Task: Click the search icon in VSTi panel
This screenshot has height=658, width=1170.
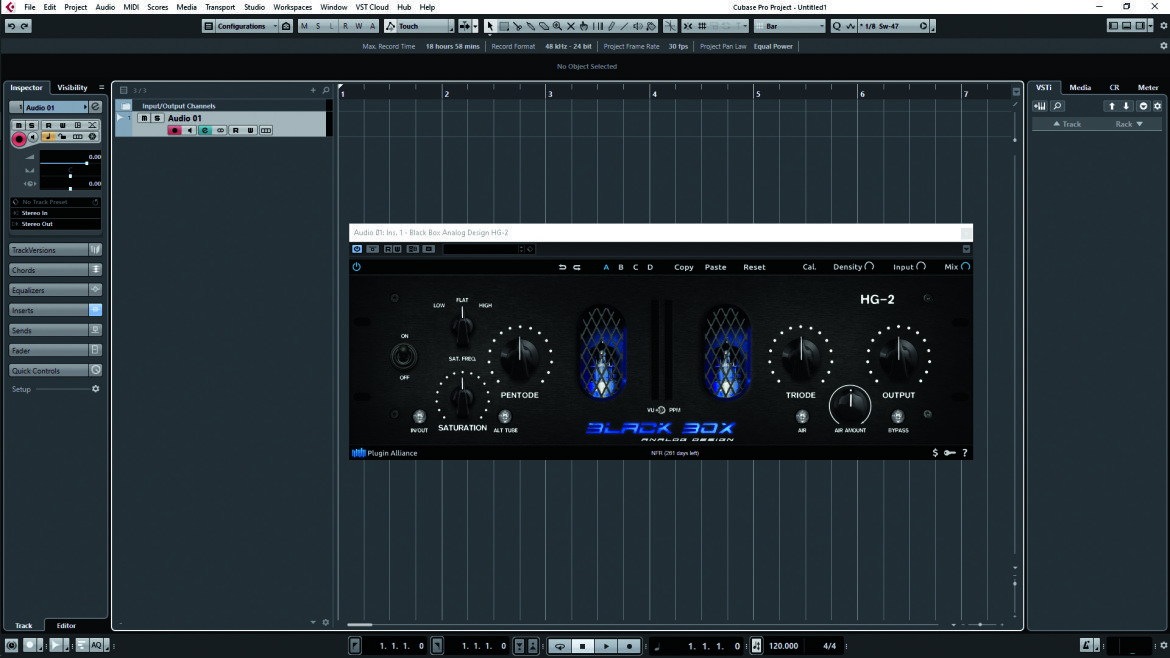Action: click(x=1057, y=106)
